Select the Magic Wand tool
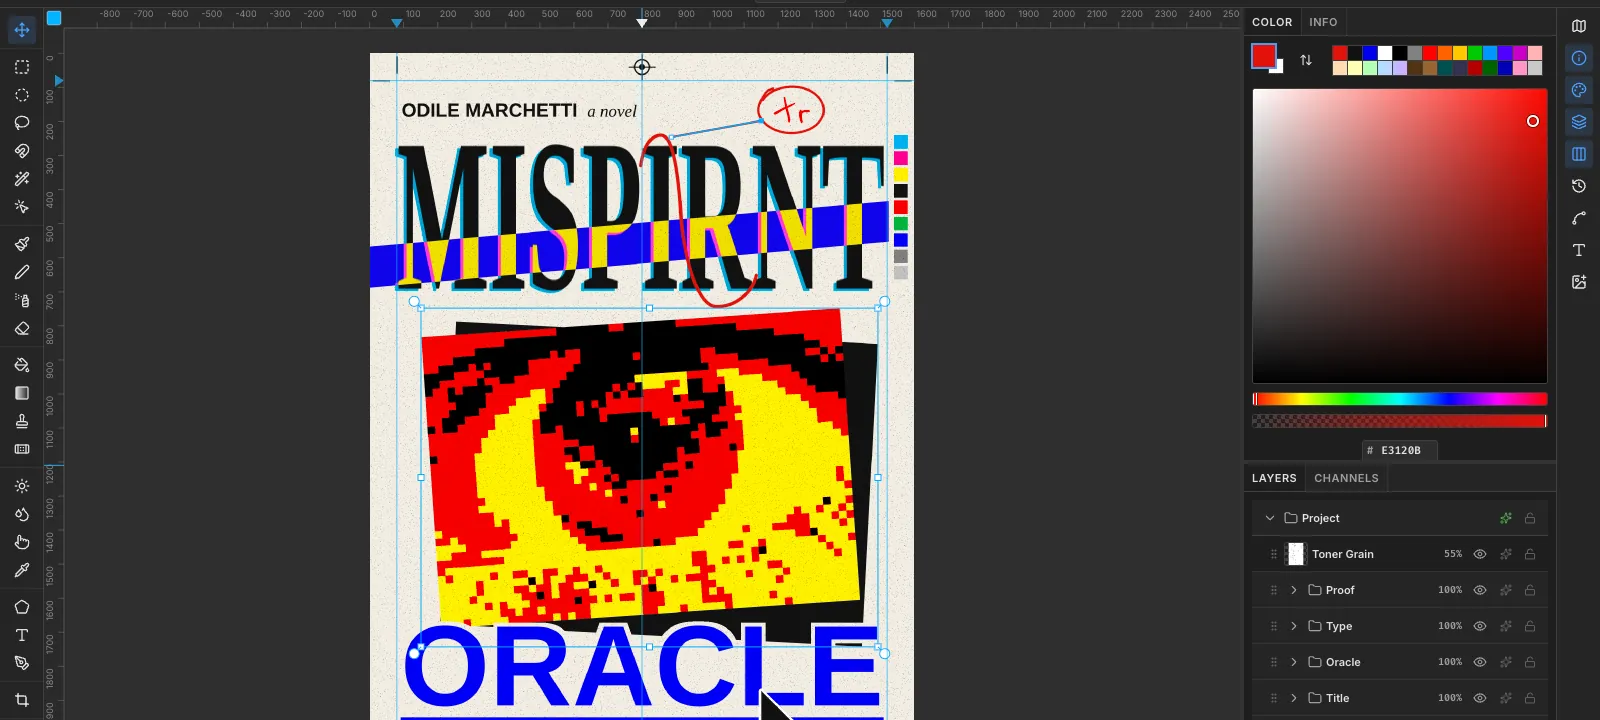This screenshot has height=720, width=1600. (x=22, y=179)
